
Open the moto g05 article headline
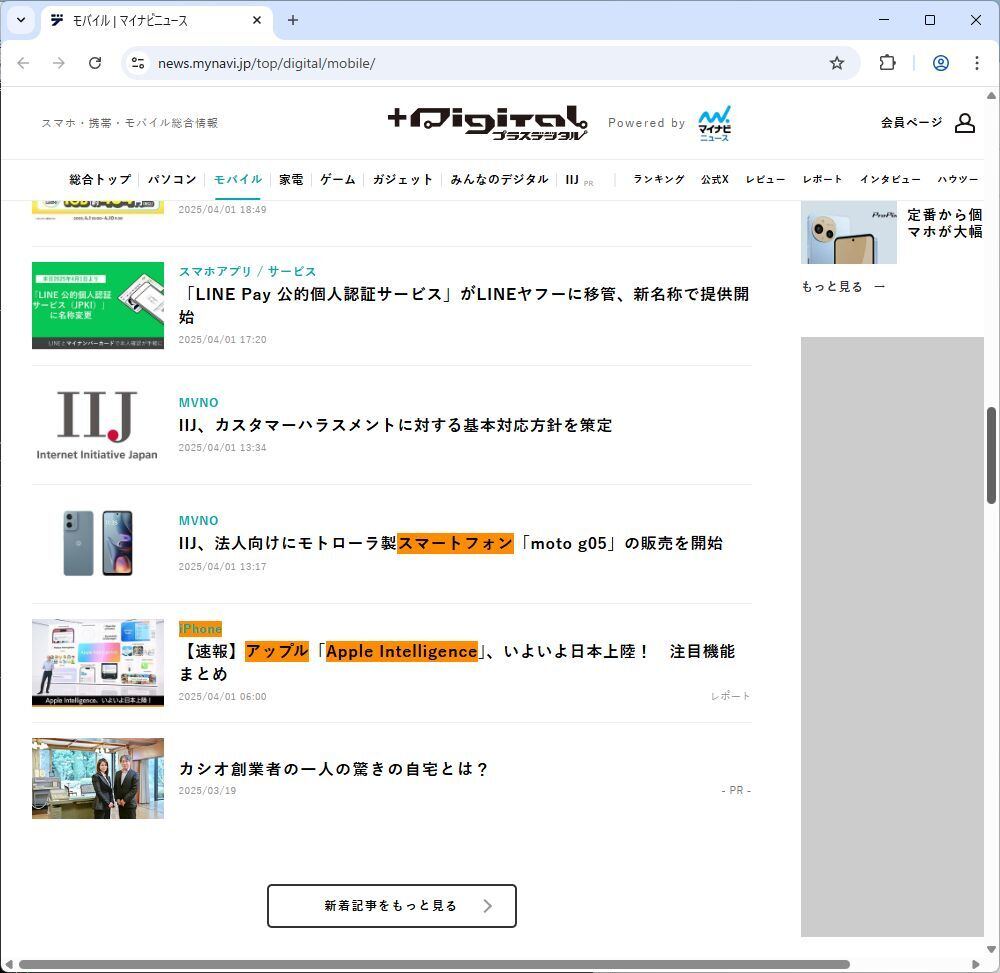pos(450,543)
